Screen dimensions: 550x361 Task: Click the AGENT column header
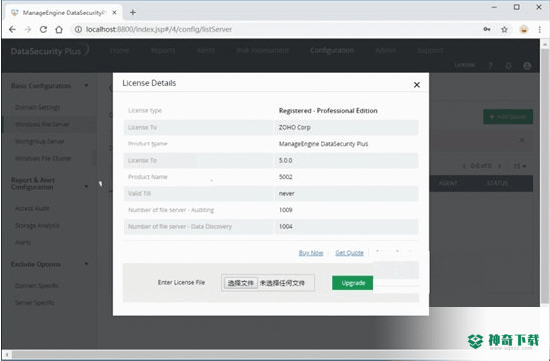coord(448,183)
